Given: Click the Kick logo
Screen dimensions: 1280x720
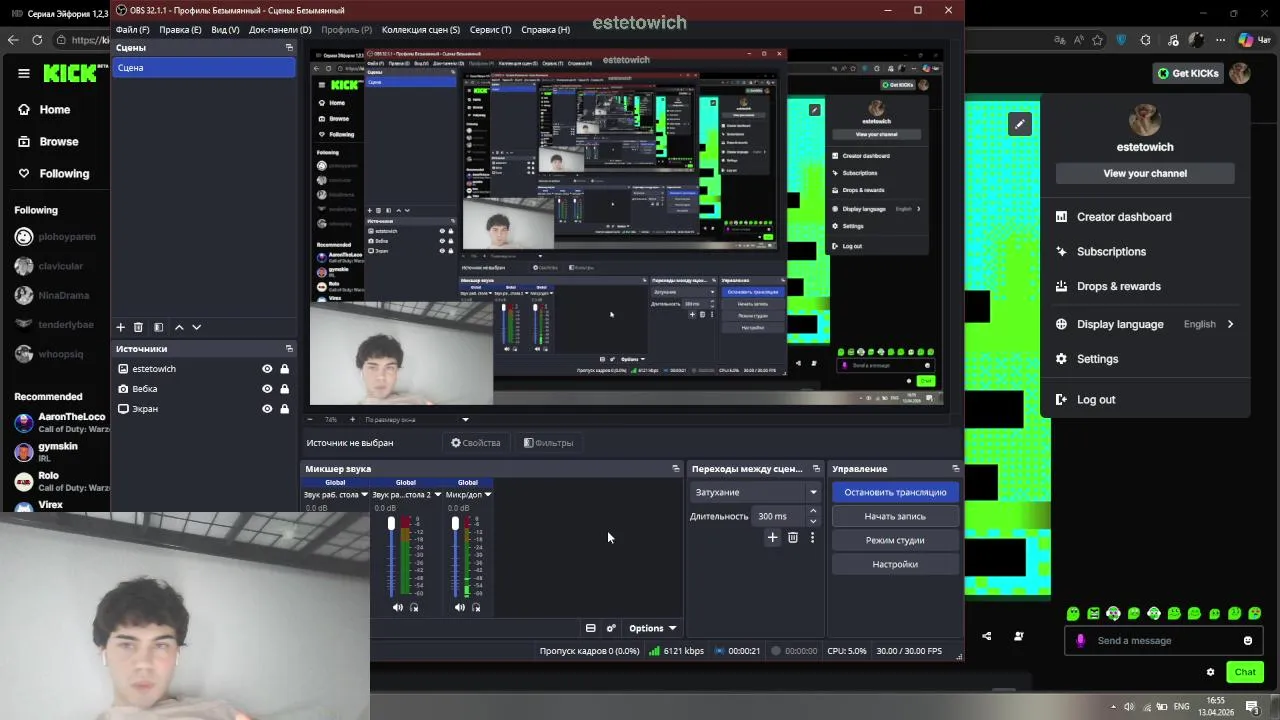Looking at the screenshot, I should click(x=70, y=73).
